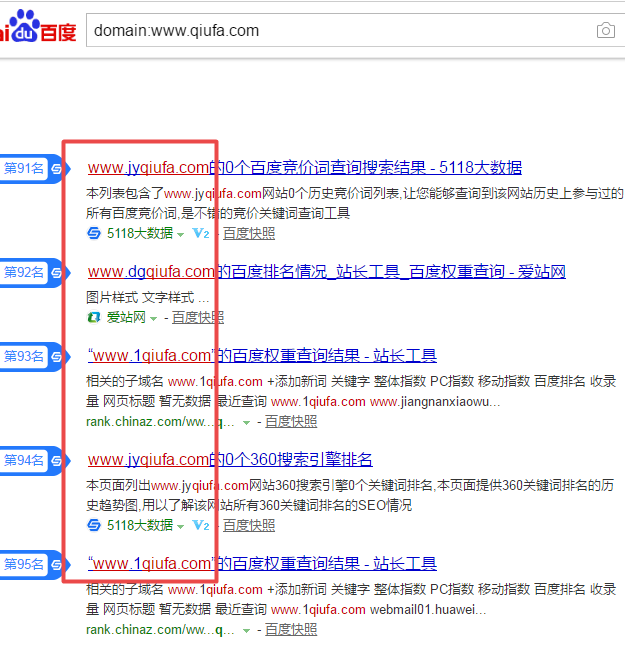Image resolution: width=625 pixels, height=645 pixels.
Task: Open www.jyqiufa.com 百度竞价词查询 result title
Action: pyautogui.click(x=305, y=167)
